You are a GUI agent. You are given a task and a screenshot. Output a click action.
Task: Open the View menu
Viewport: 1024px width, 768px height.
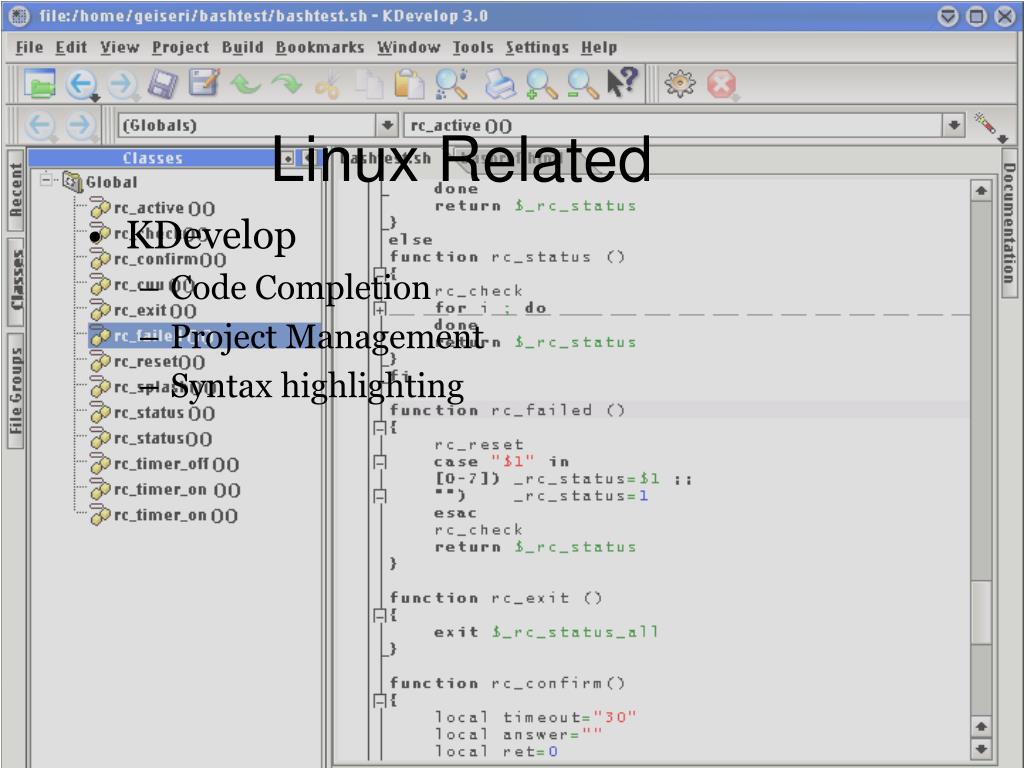(120, 47)
